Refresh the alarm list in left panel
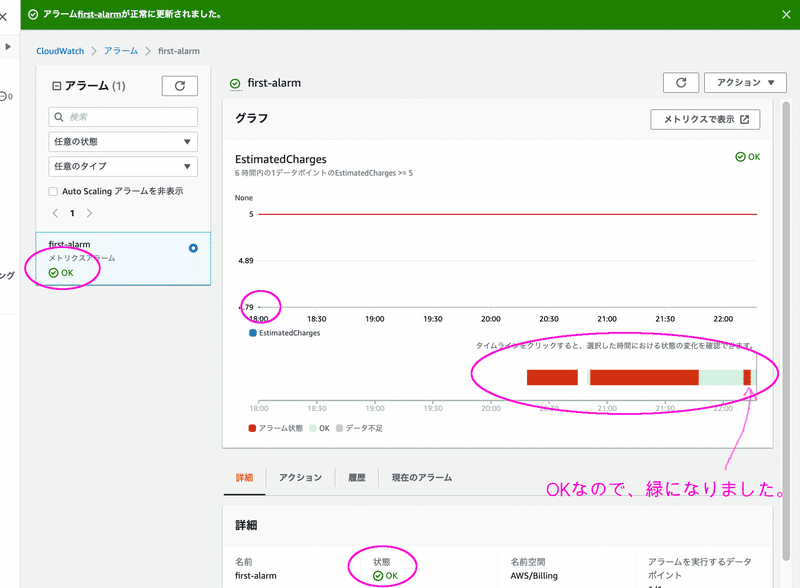Screen dimensions: 800x588 pyautogui.click(x=180, y=86)
